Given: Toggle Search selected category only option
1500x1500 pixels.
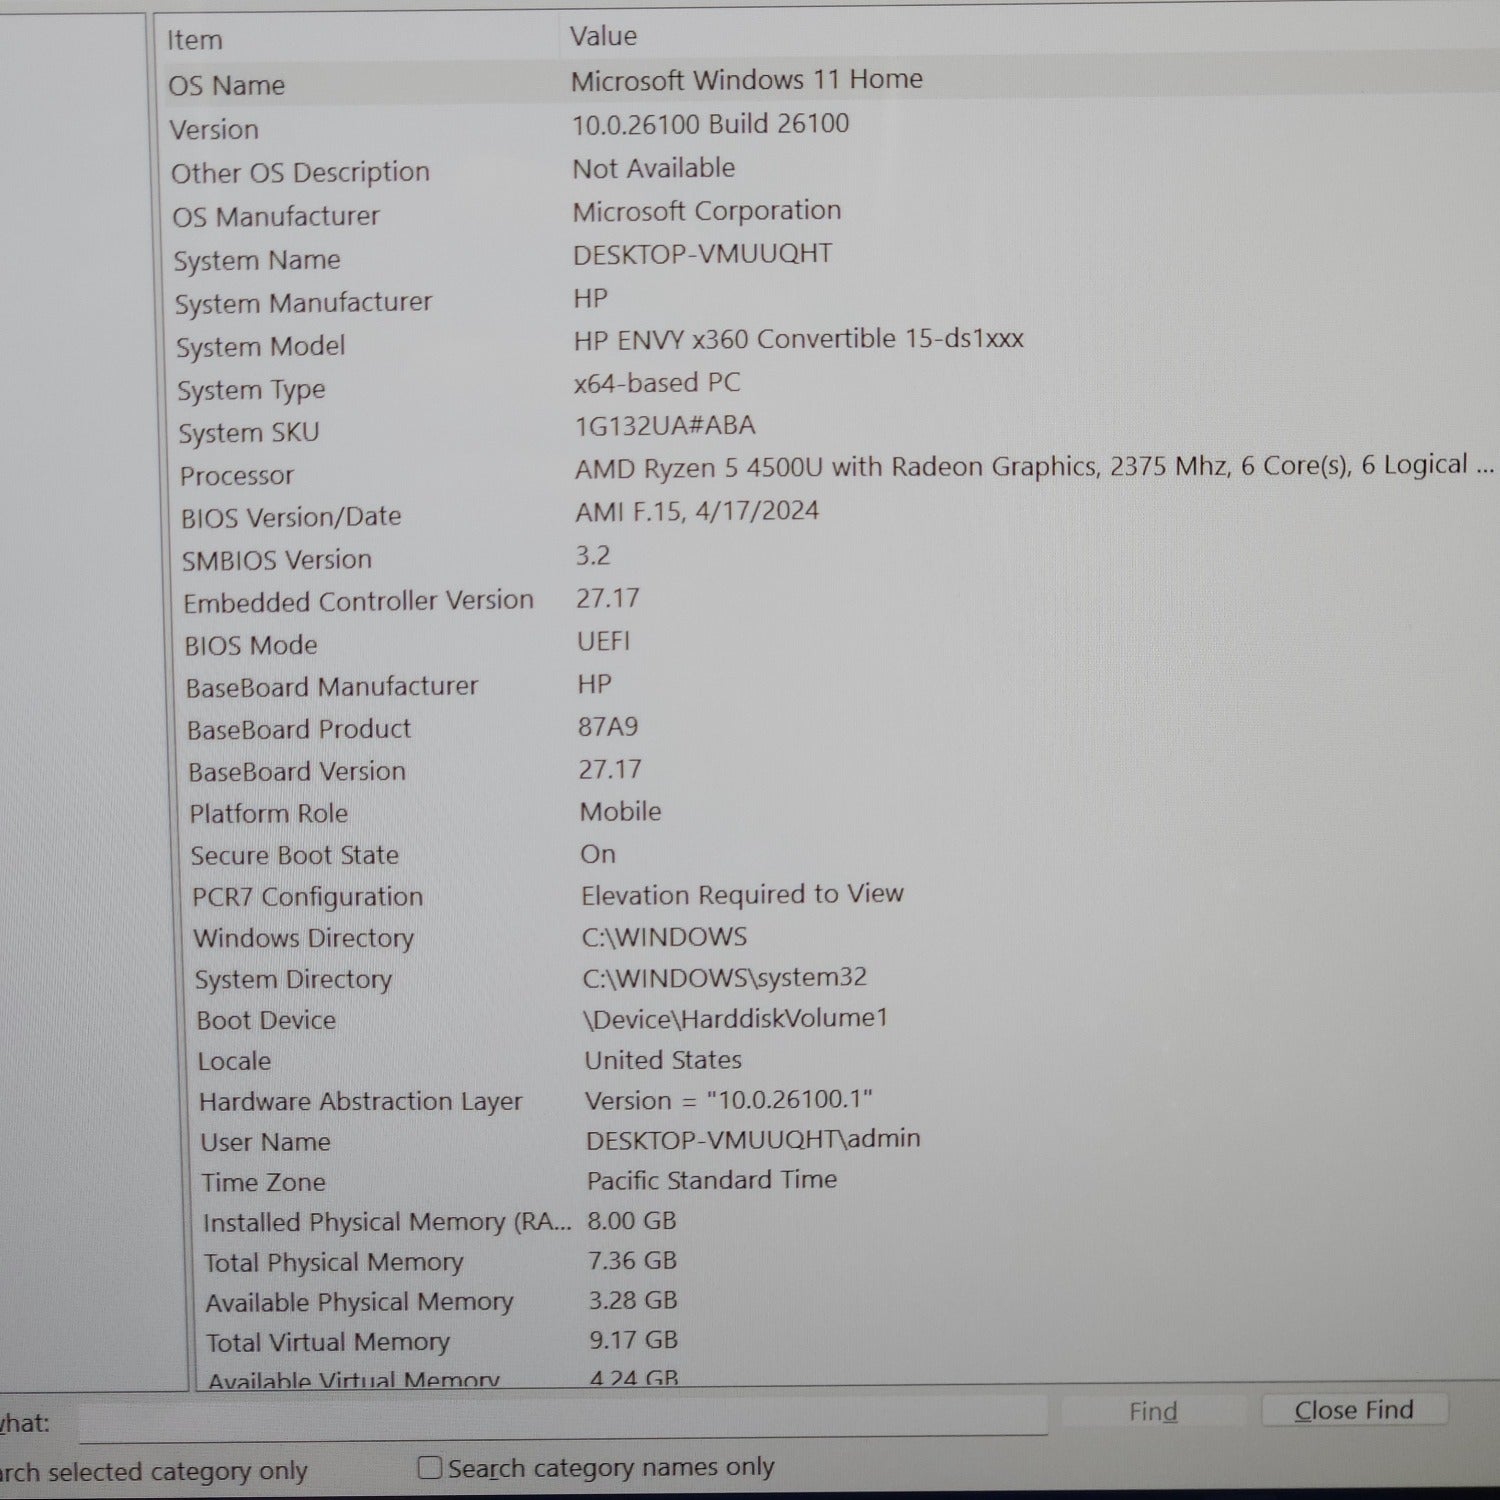Looking at the screenshot, I should pos(150,1472).
